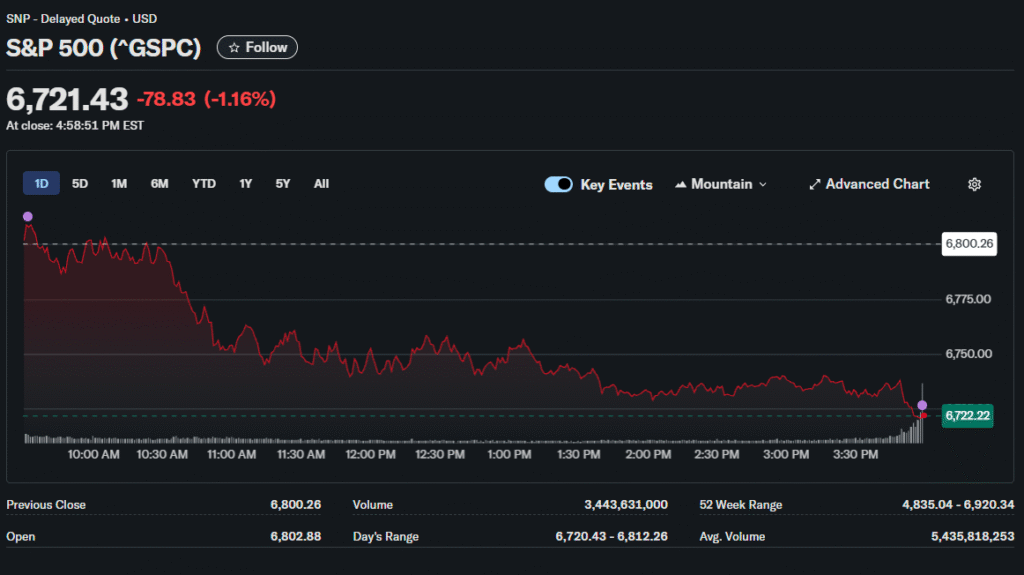Select the 1D time range tab
The width and height of the screenshot is (1024, 575).
(41, 184)
